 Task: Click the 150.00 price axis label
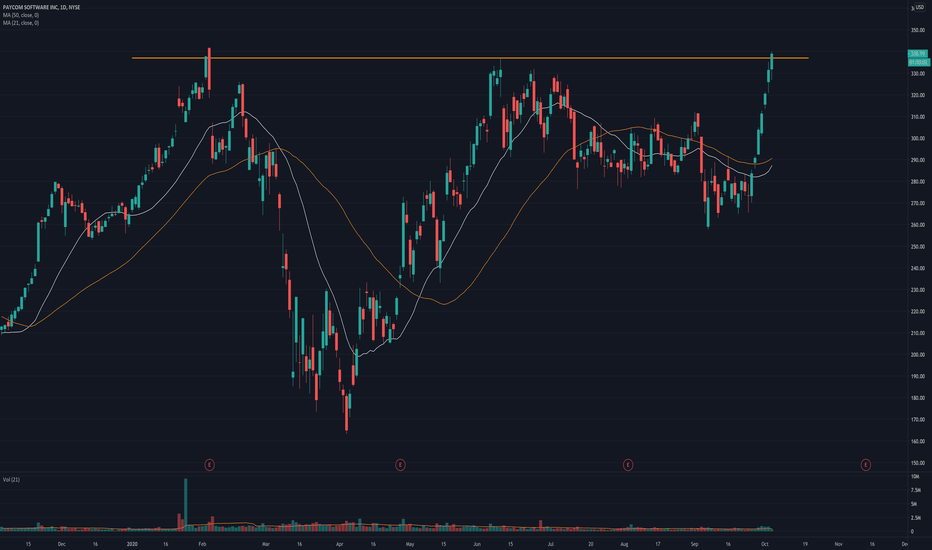click(917, 463)
